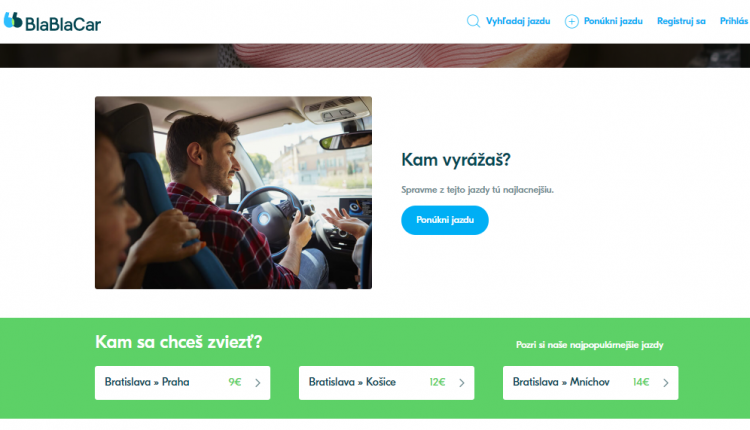Click the driver in car photo
The height and width of the screenshot is (430, 750).
point(233,193)
